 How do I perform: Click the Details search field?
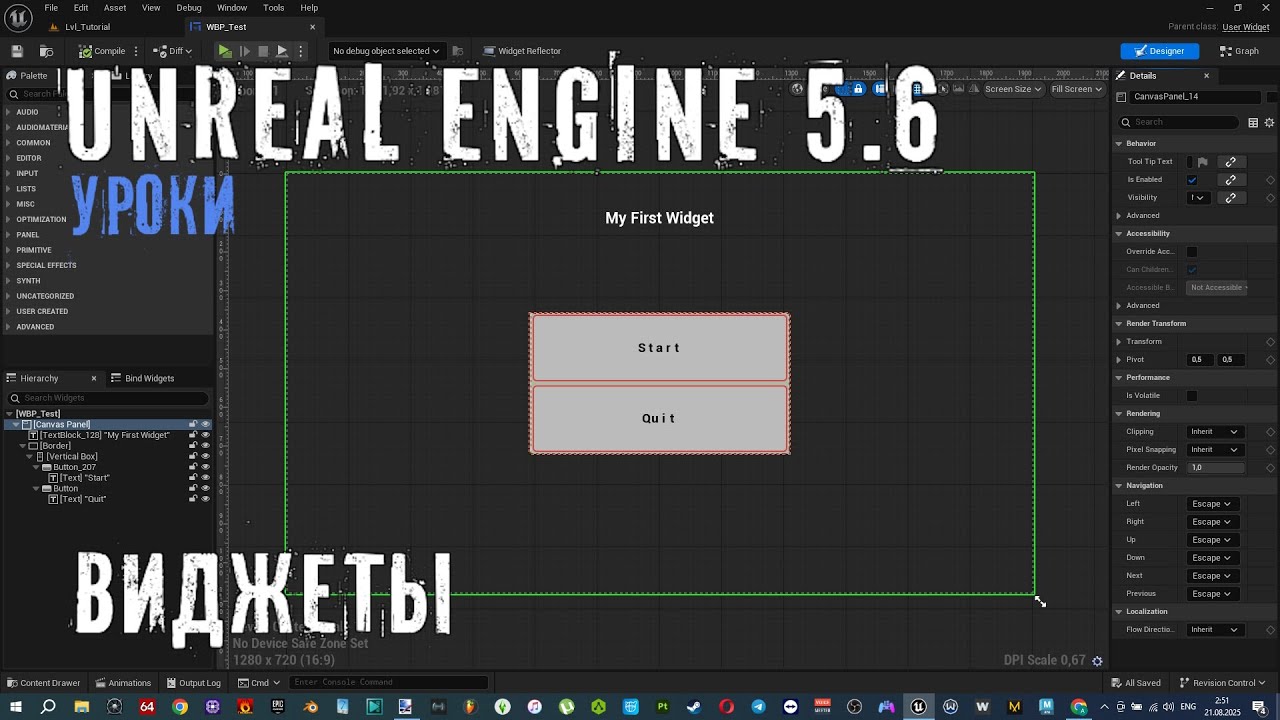(1180, 122)
